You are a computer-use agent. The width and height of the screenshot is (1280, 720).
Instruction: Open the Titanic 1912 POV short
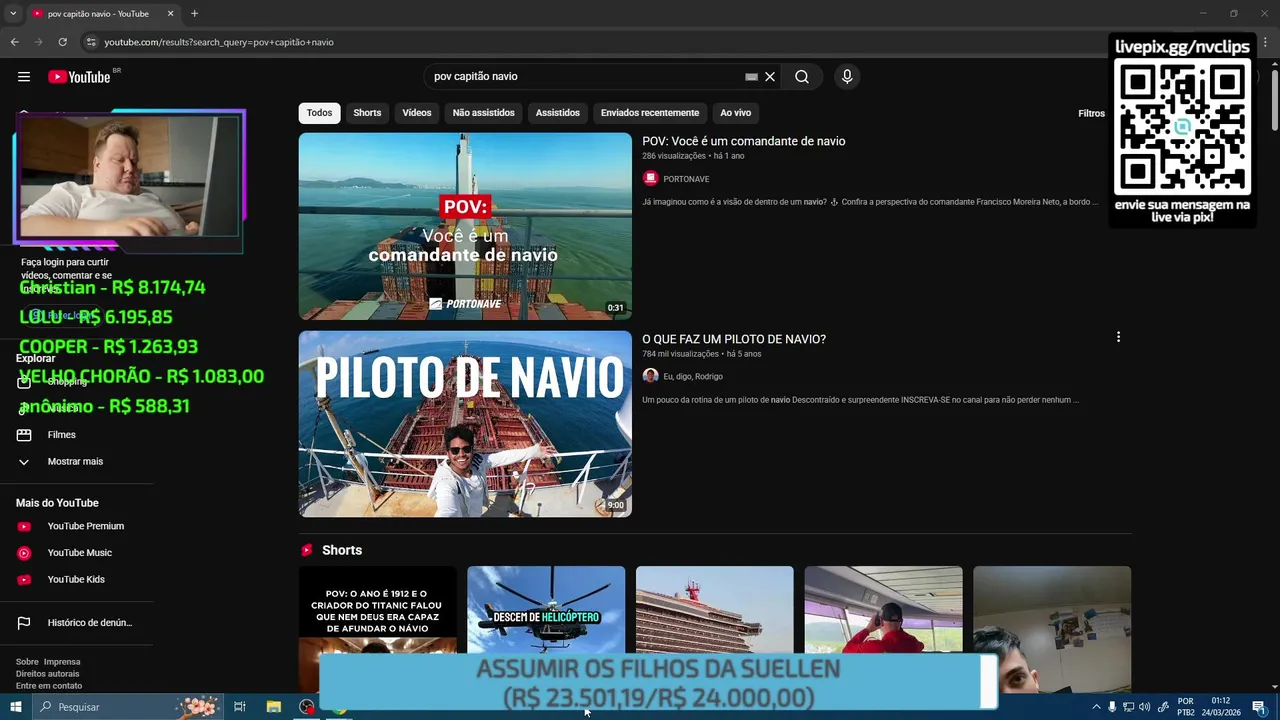pos(378,610)
